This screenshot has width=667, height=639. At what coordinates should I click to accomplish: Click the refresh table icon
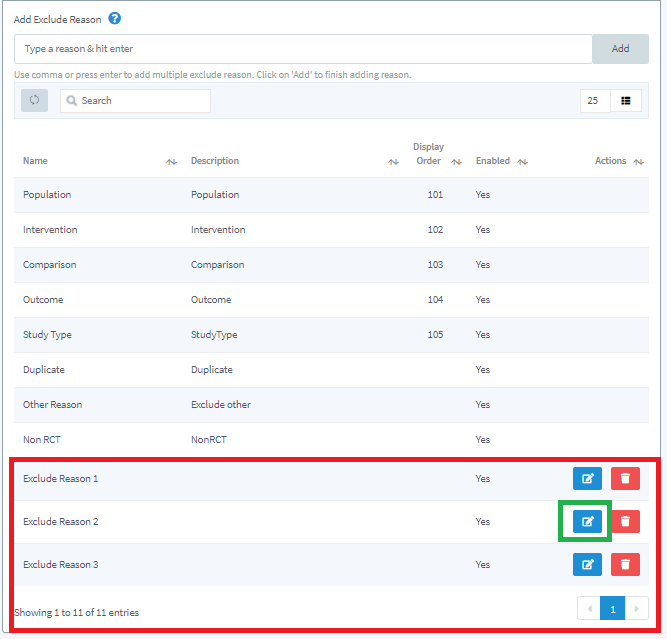point(34,101)
